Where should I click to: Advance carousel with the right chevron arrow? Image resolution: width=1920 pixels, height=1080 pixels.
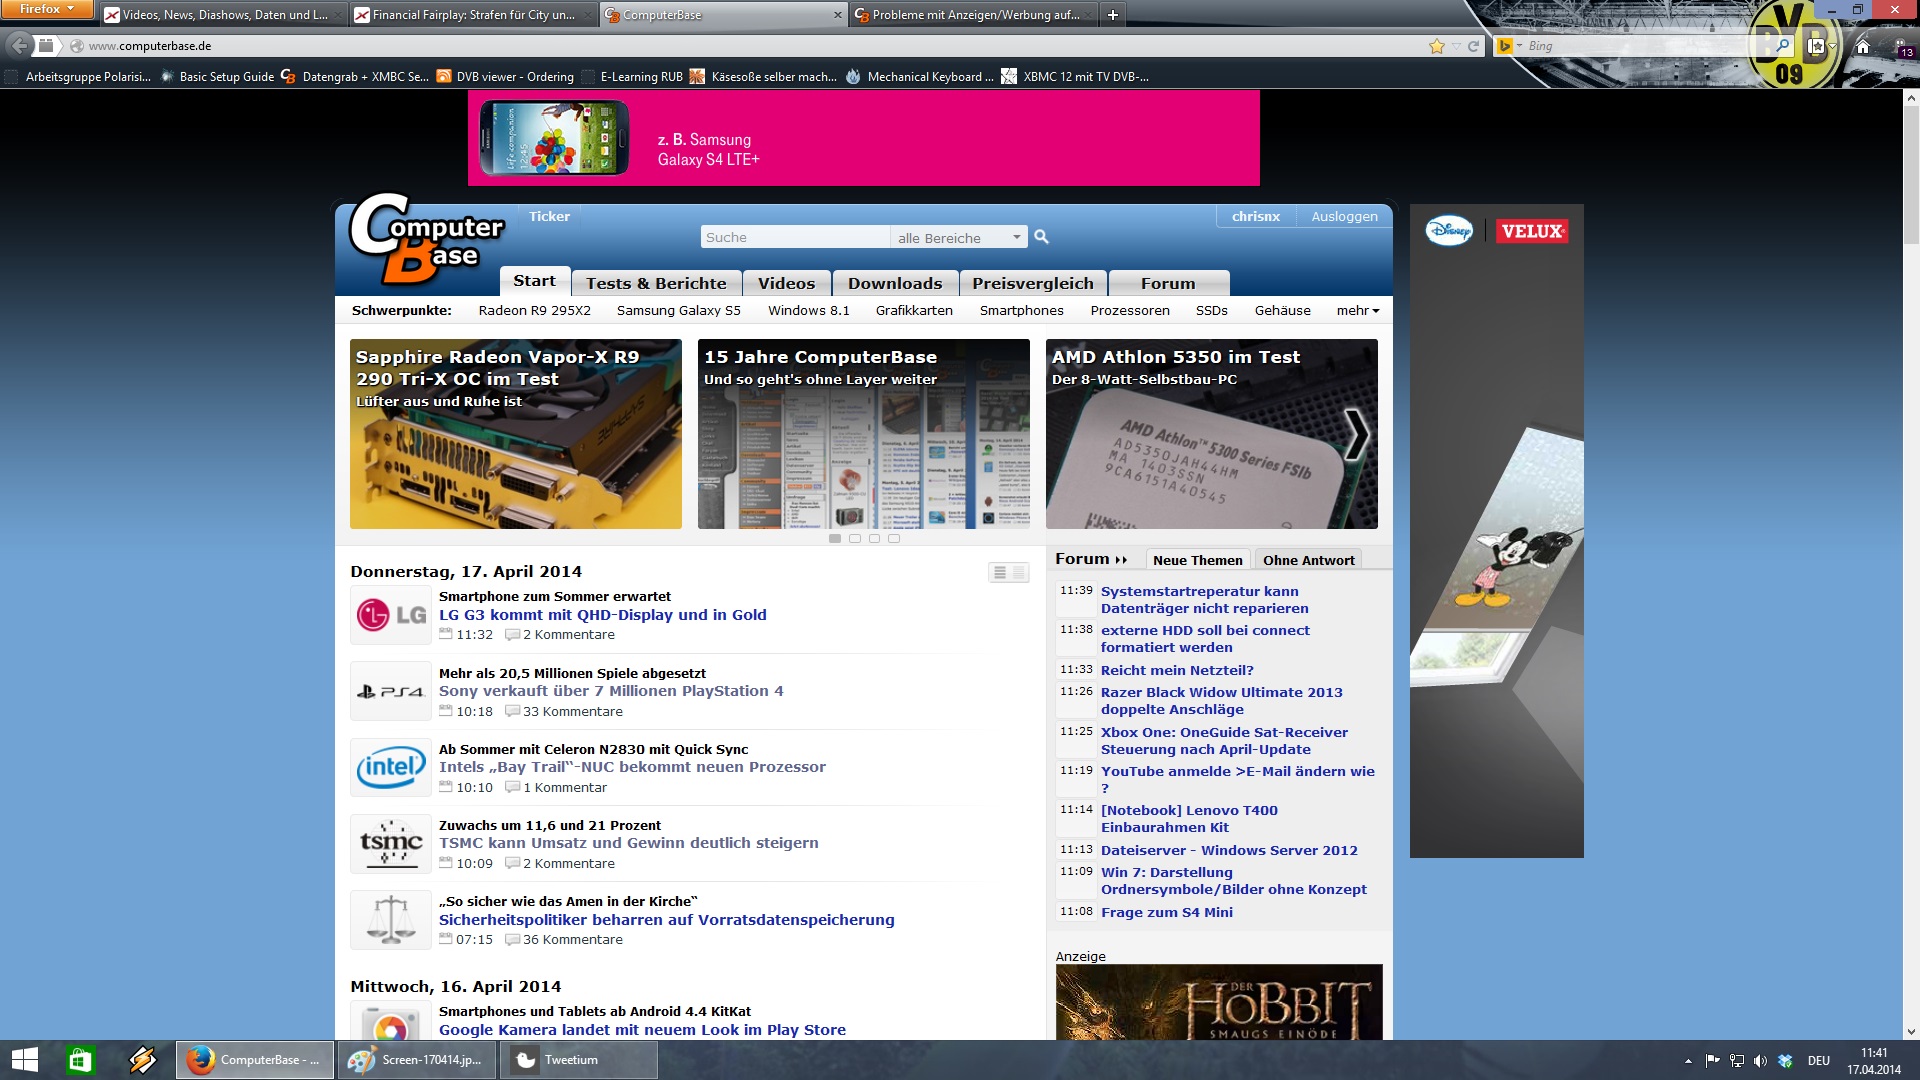[1356, 434]
